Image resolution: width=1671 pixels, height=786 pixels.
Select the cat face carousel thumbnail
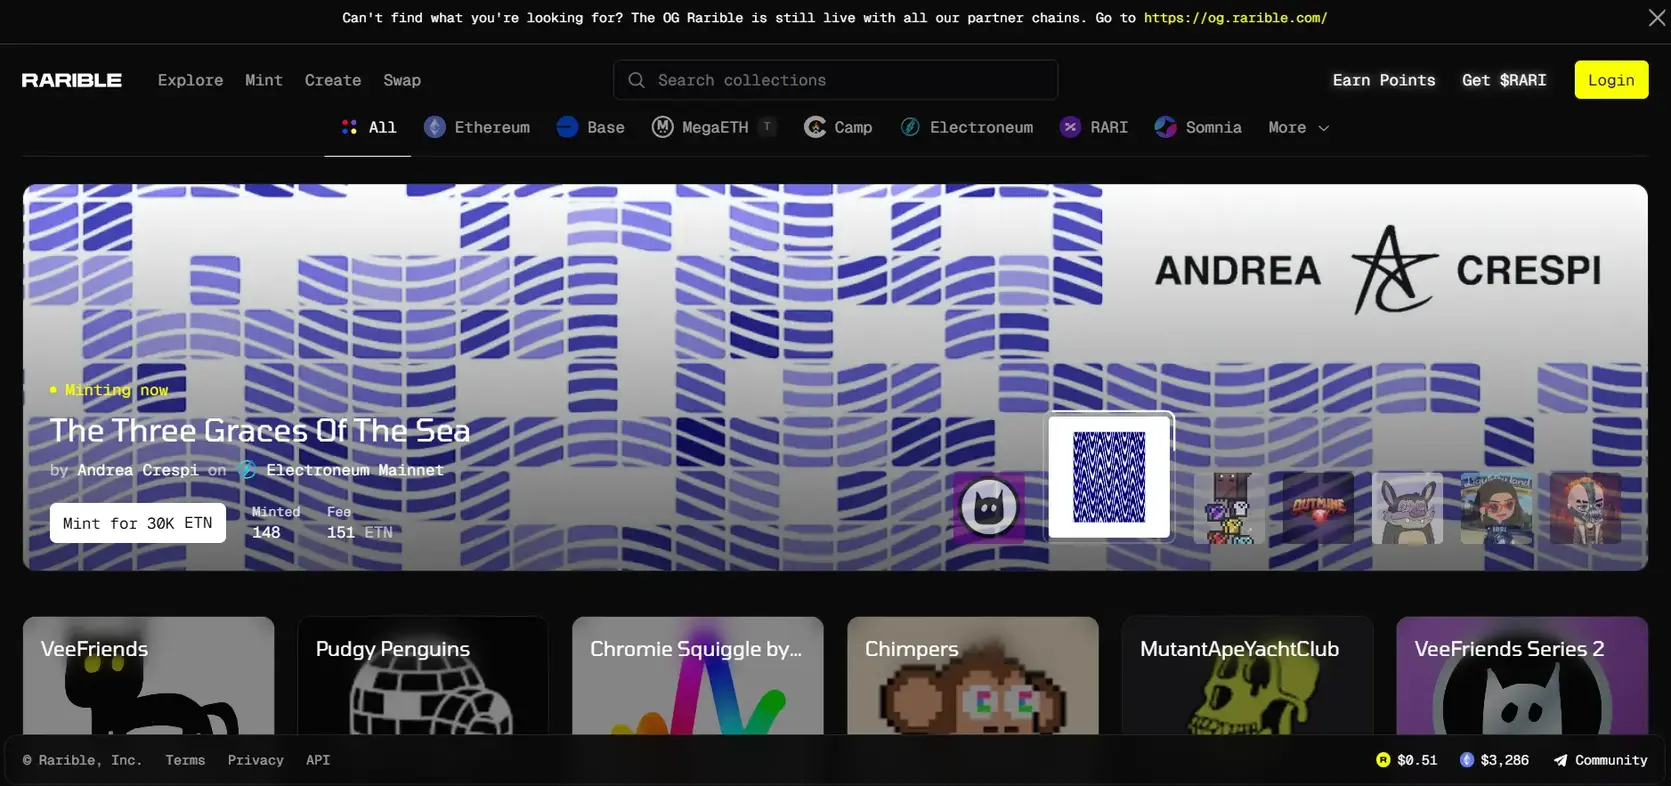(989, 508)
